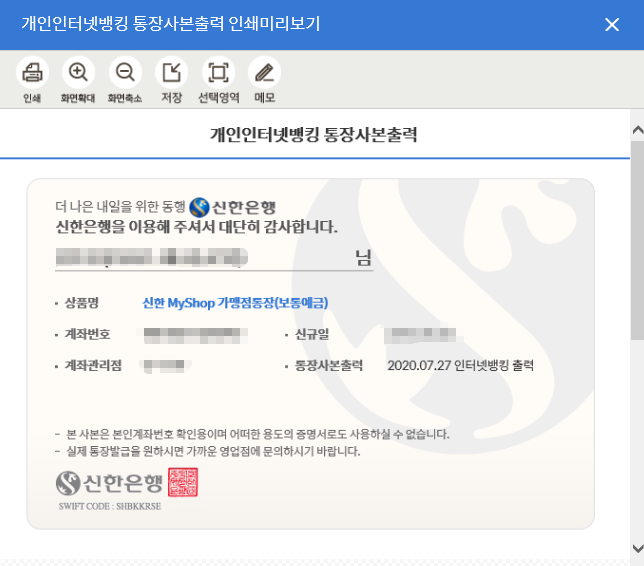644x566 pixels.
Task: Click the 계좌번호 label
Action: [x=87, y=334]
